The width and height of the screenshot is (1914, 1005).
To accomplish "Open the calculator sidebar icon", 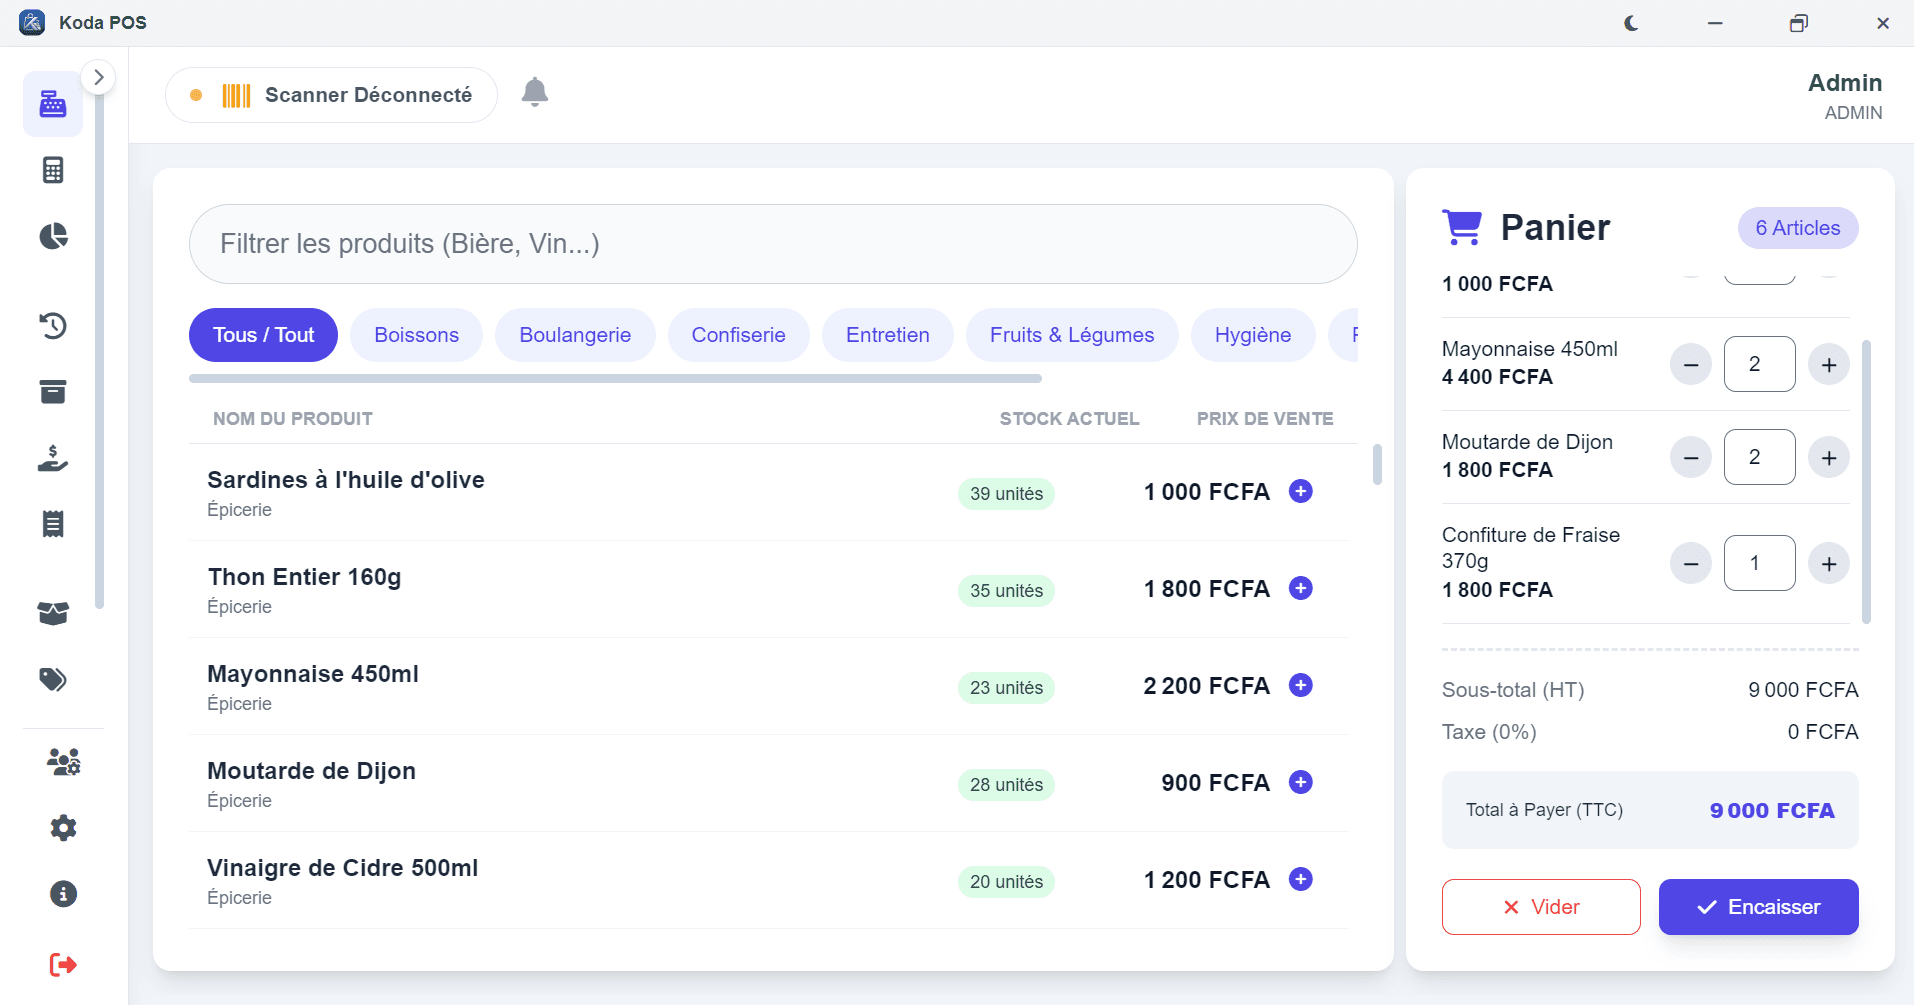I will coord(53,170).
